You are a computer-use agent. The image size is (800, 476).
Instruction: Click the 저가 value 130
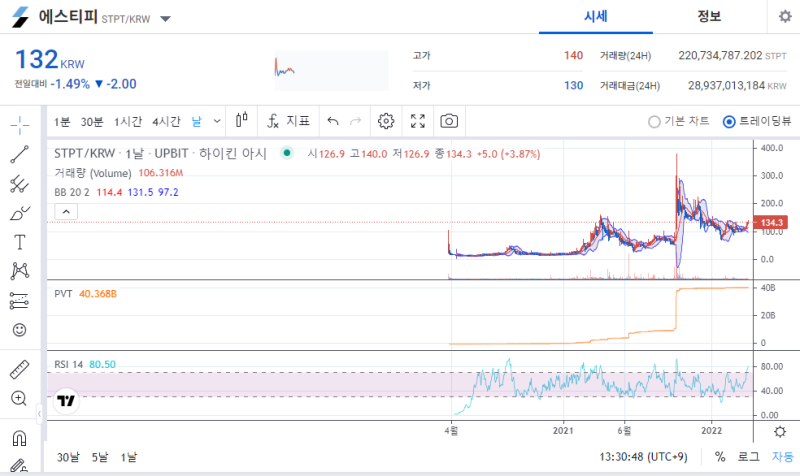(573, 85)
